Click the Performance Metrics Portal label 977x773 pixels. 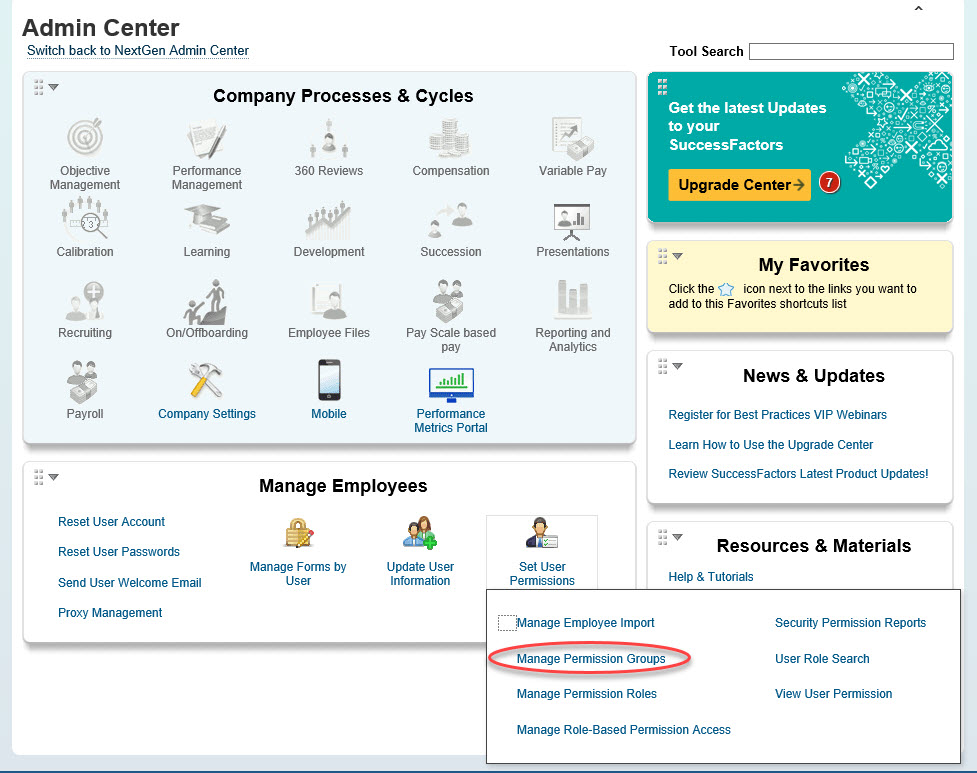(x=450, y=421)
